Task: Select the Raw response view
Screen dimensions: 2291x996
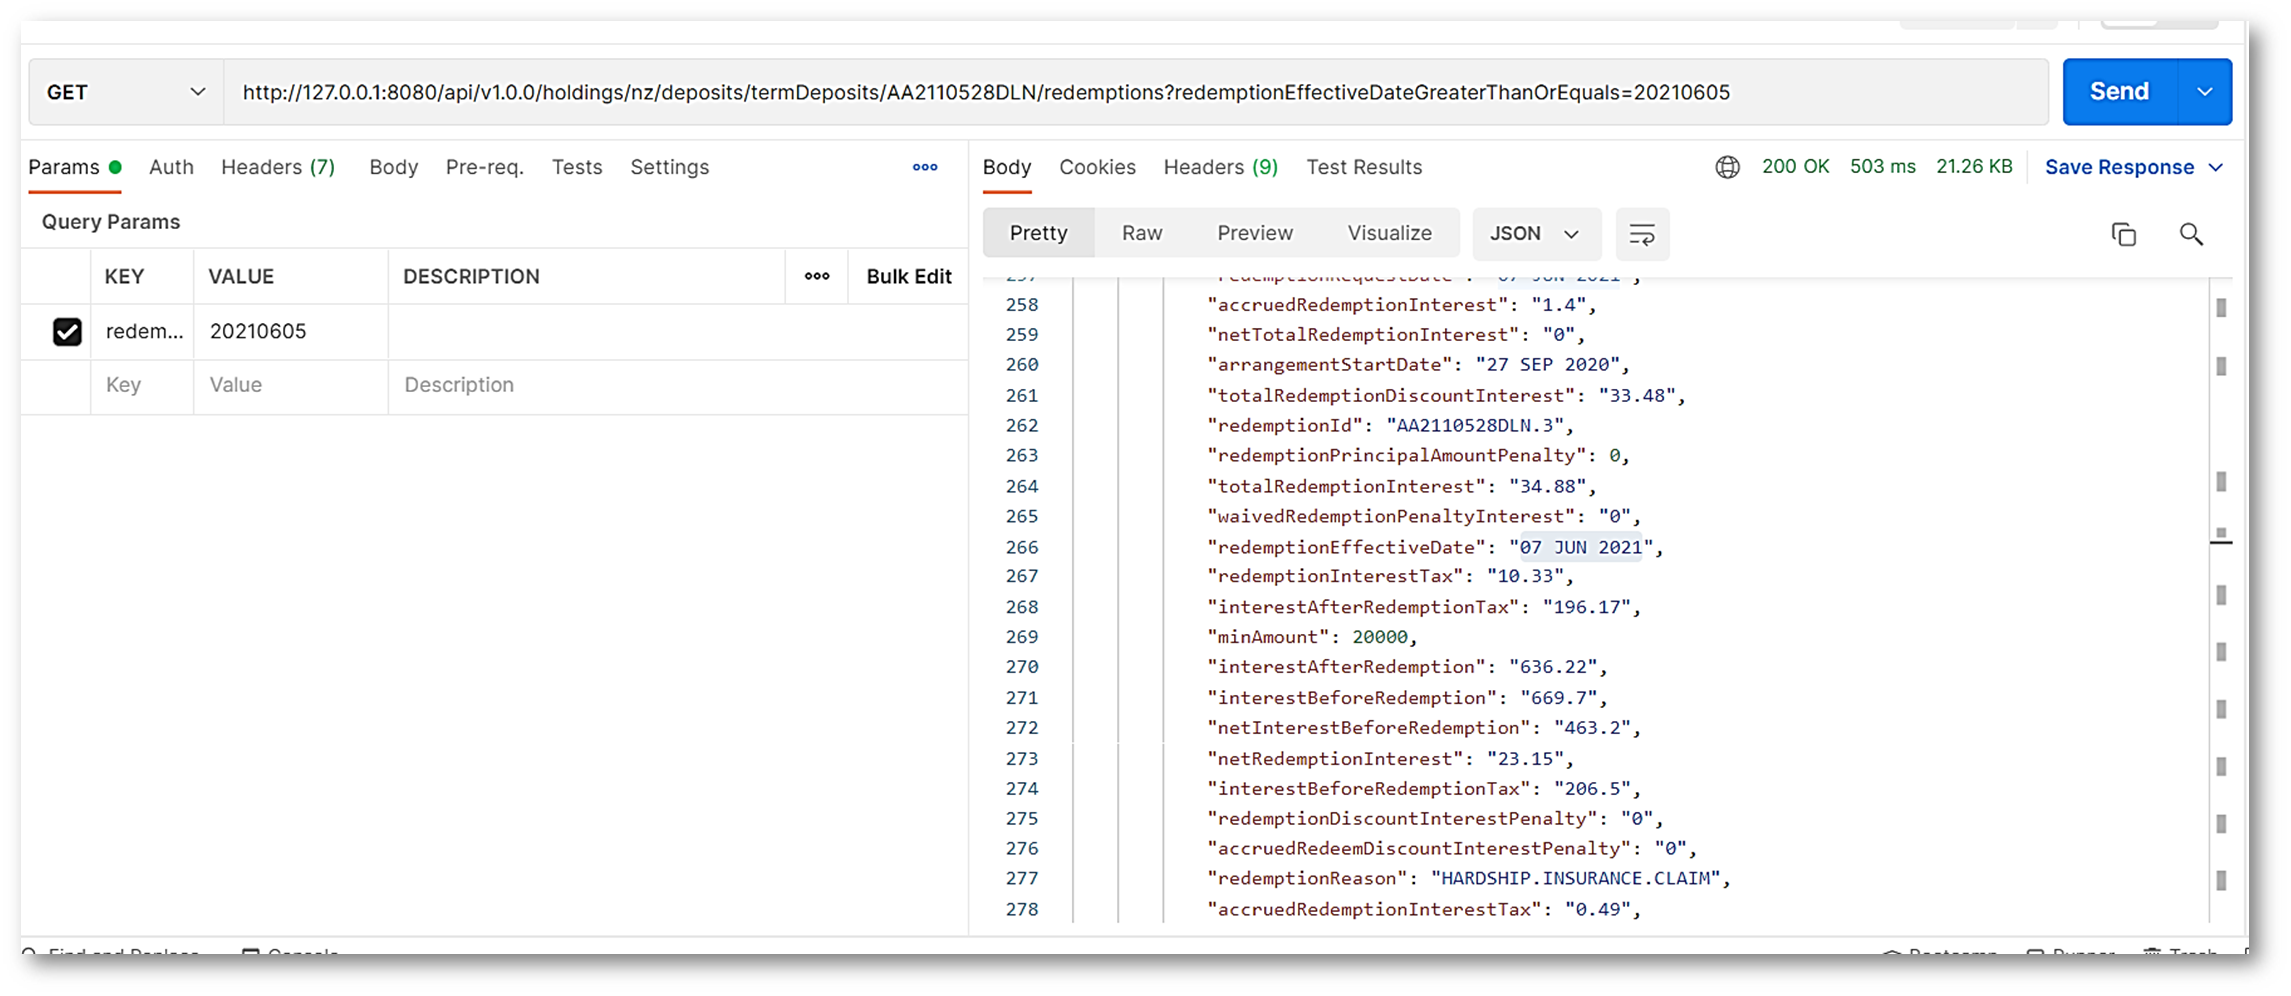Action: click(1141, 233)
